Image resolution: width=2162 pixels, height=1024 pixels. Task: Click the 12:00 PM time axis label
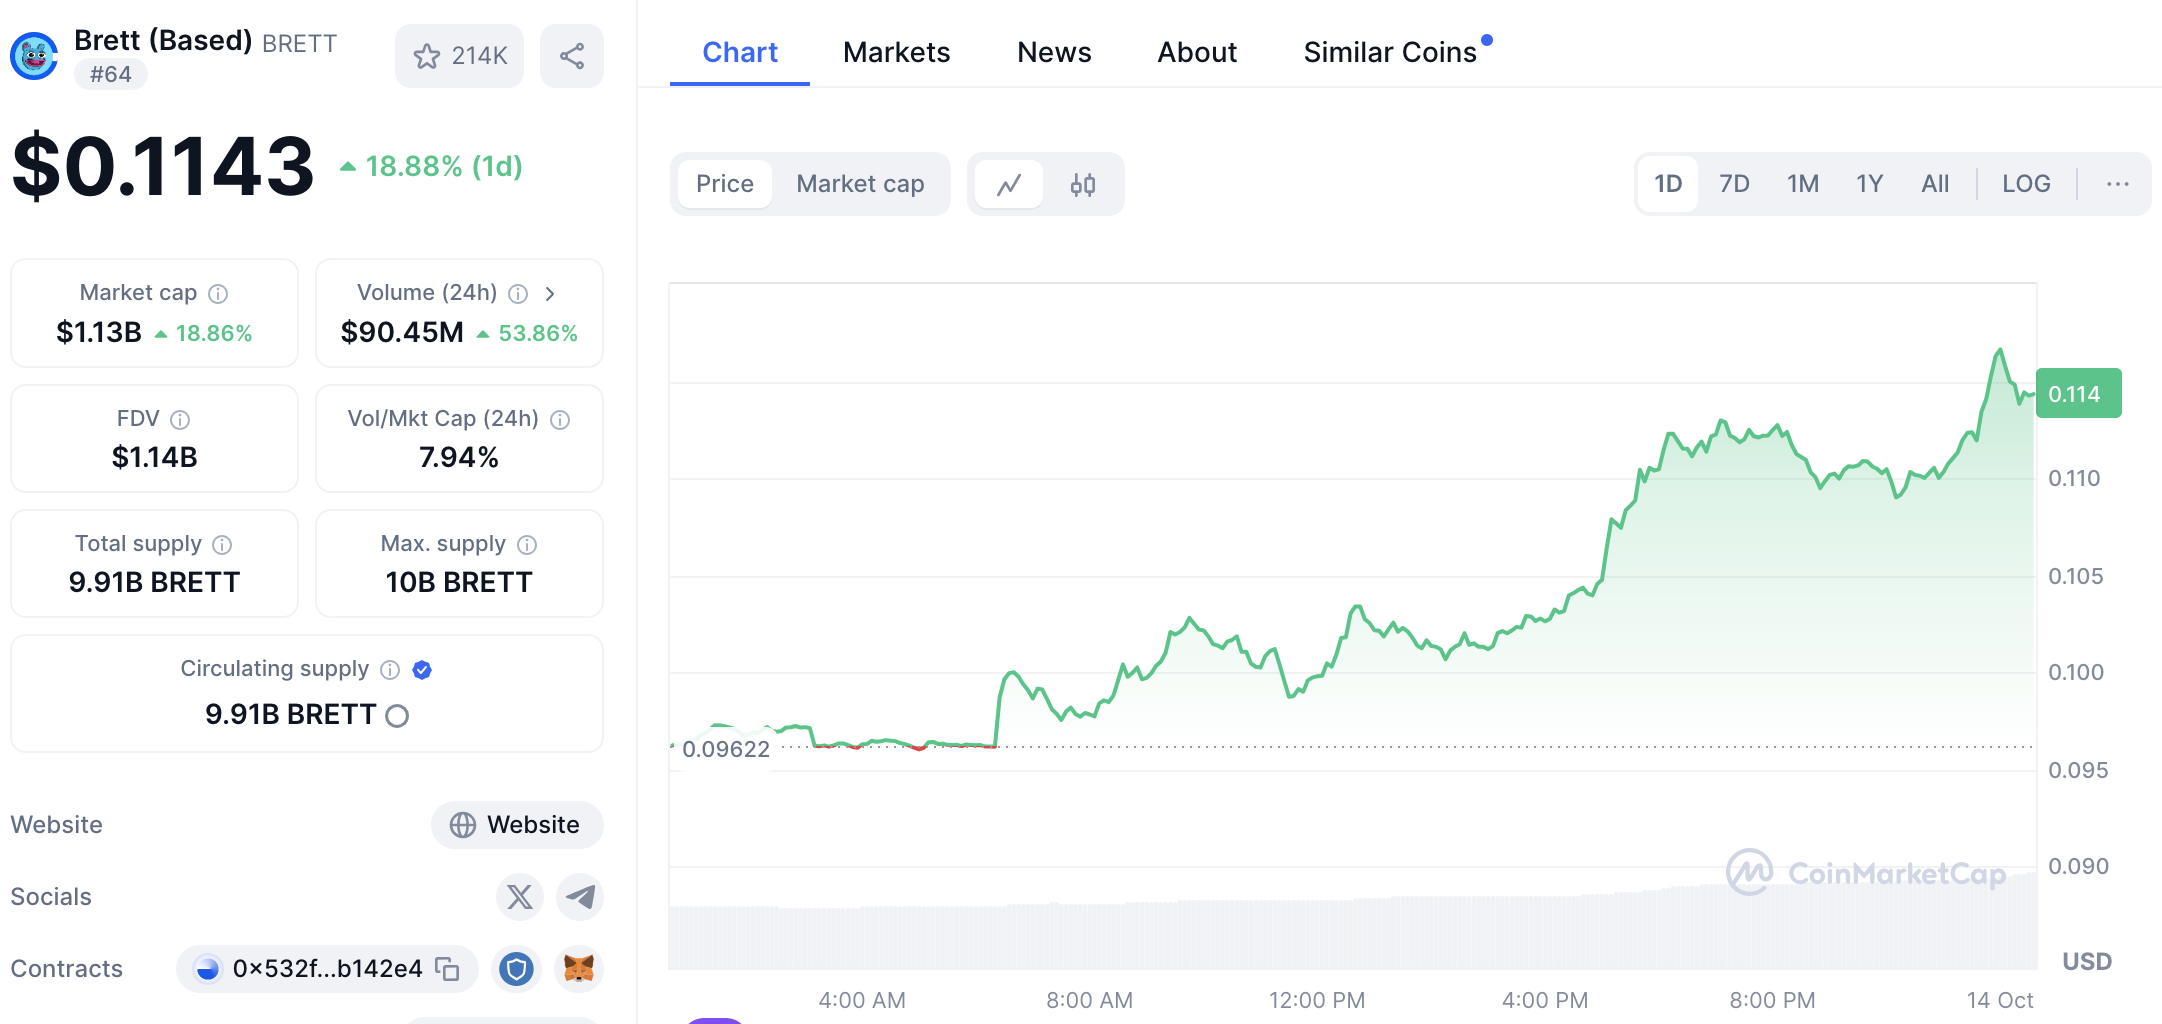coord(1317,1000)
